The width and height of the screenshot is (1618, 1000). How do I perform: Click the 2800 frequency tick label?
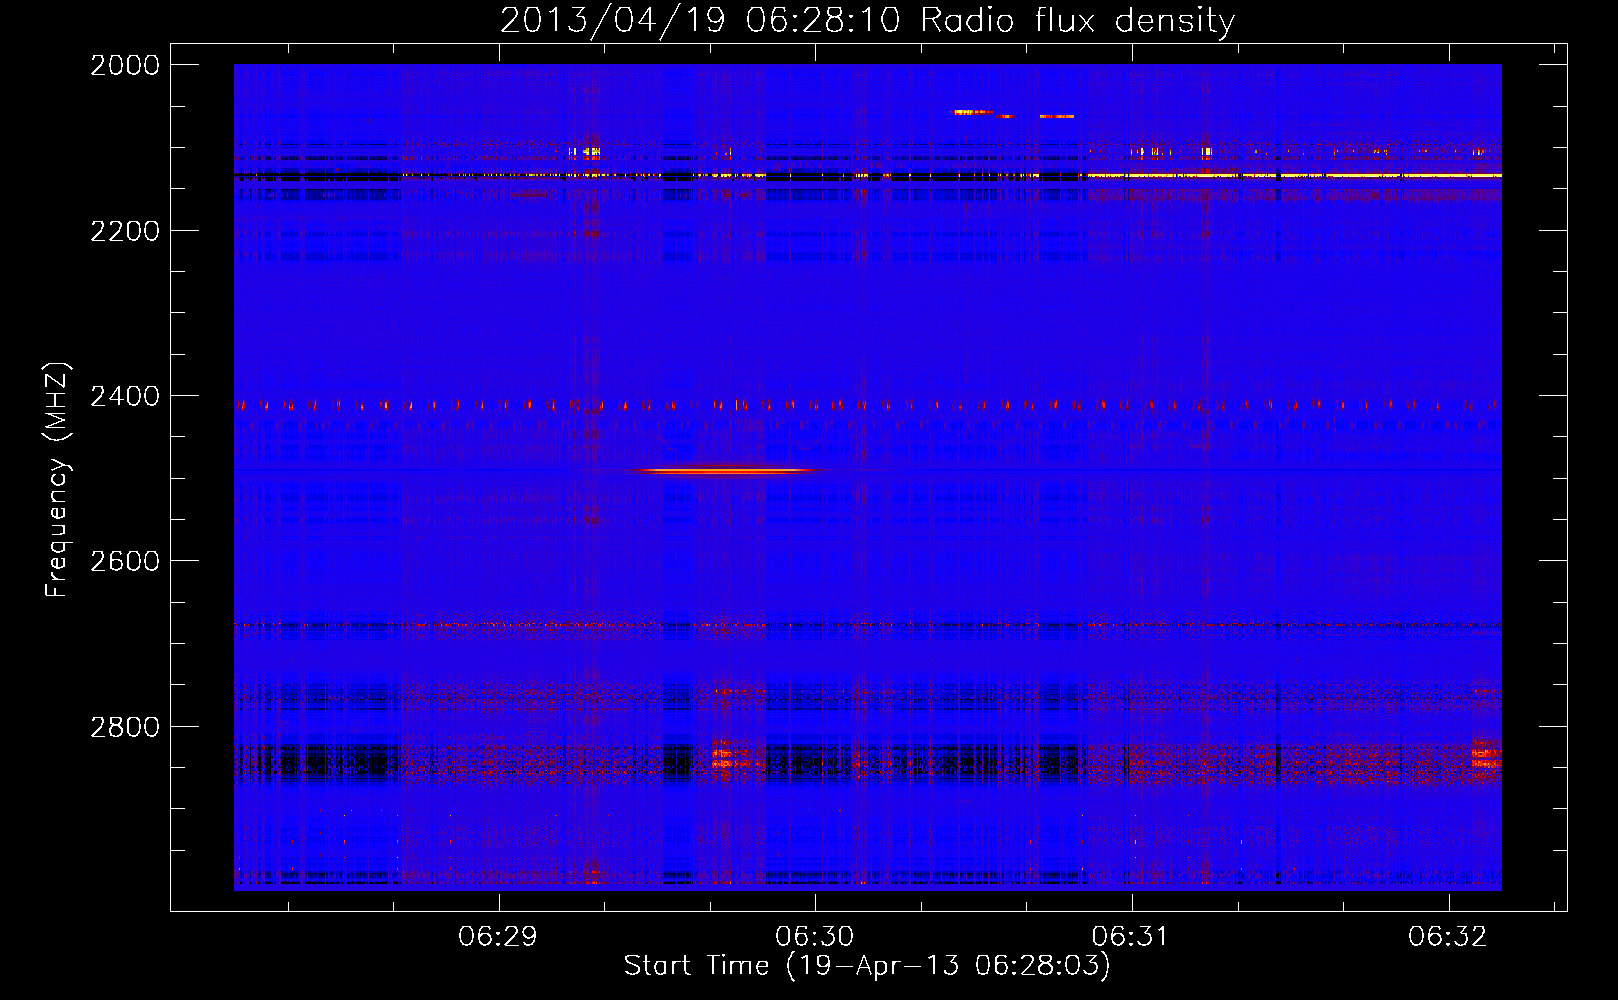[x=125, y=726]
